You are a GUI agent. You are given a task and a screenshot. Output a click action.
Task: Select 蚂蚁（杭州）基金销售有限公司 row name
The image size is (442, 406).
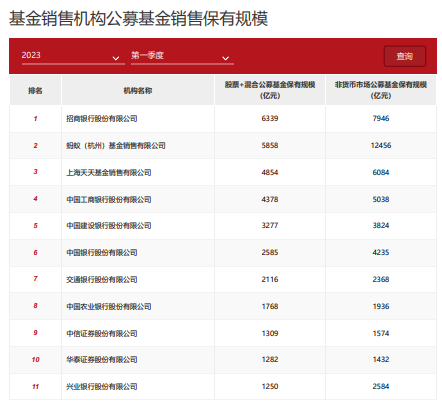(x=116, y=146)
